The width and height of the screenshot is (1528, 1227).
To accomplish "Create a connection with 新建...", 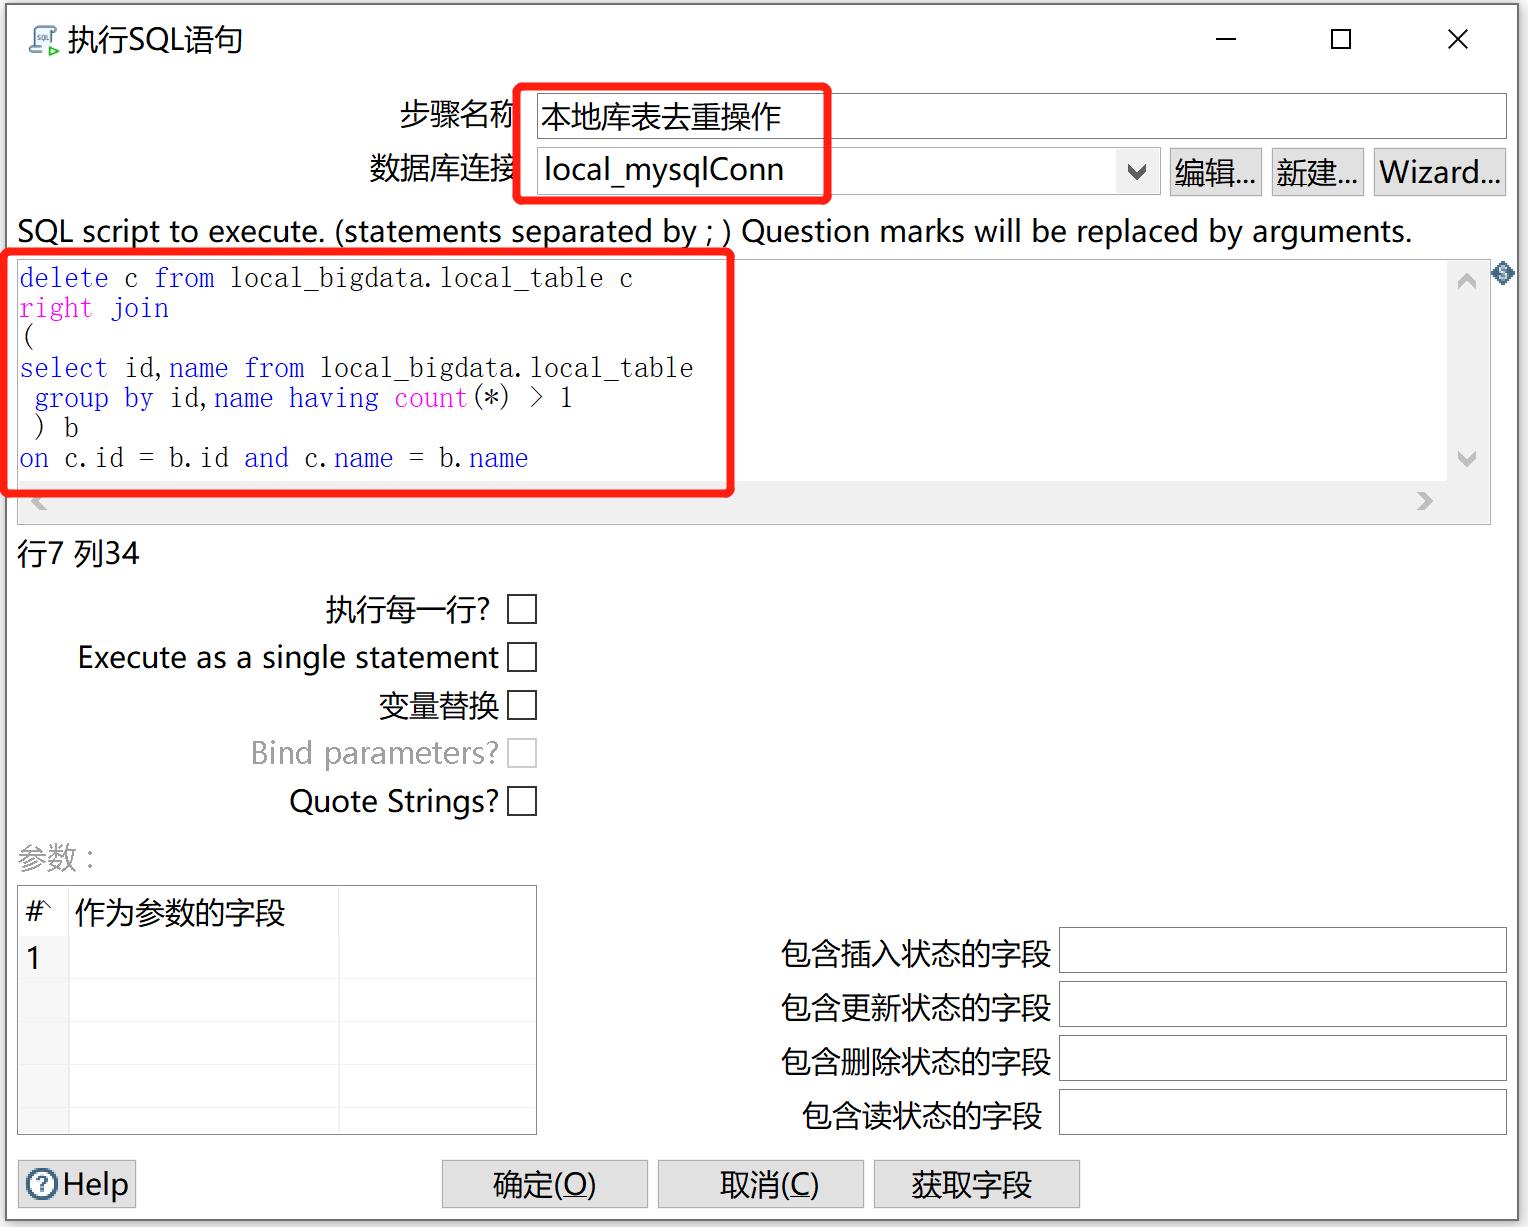I will [1317, 172].
